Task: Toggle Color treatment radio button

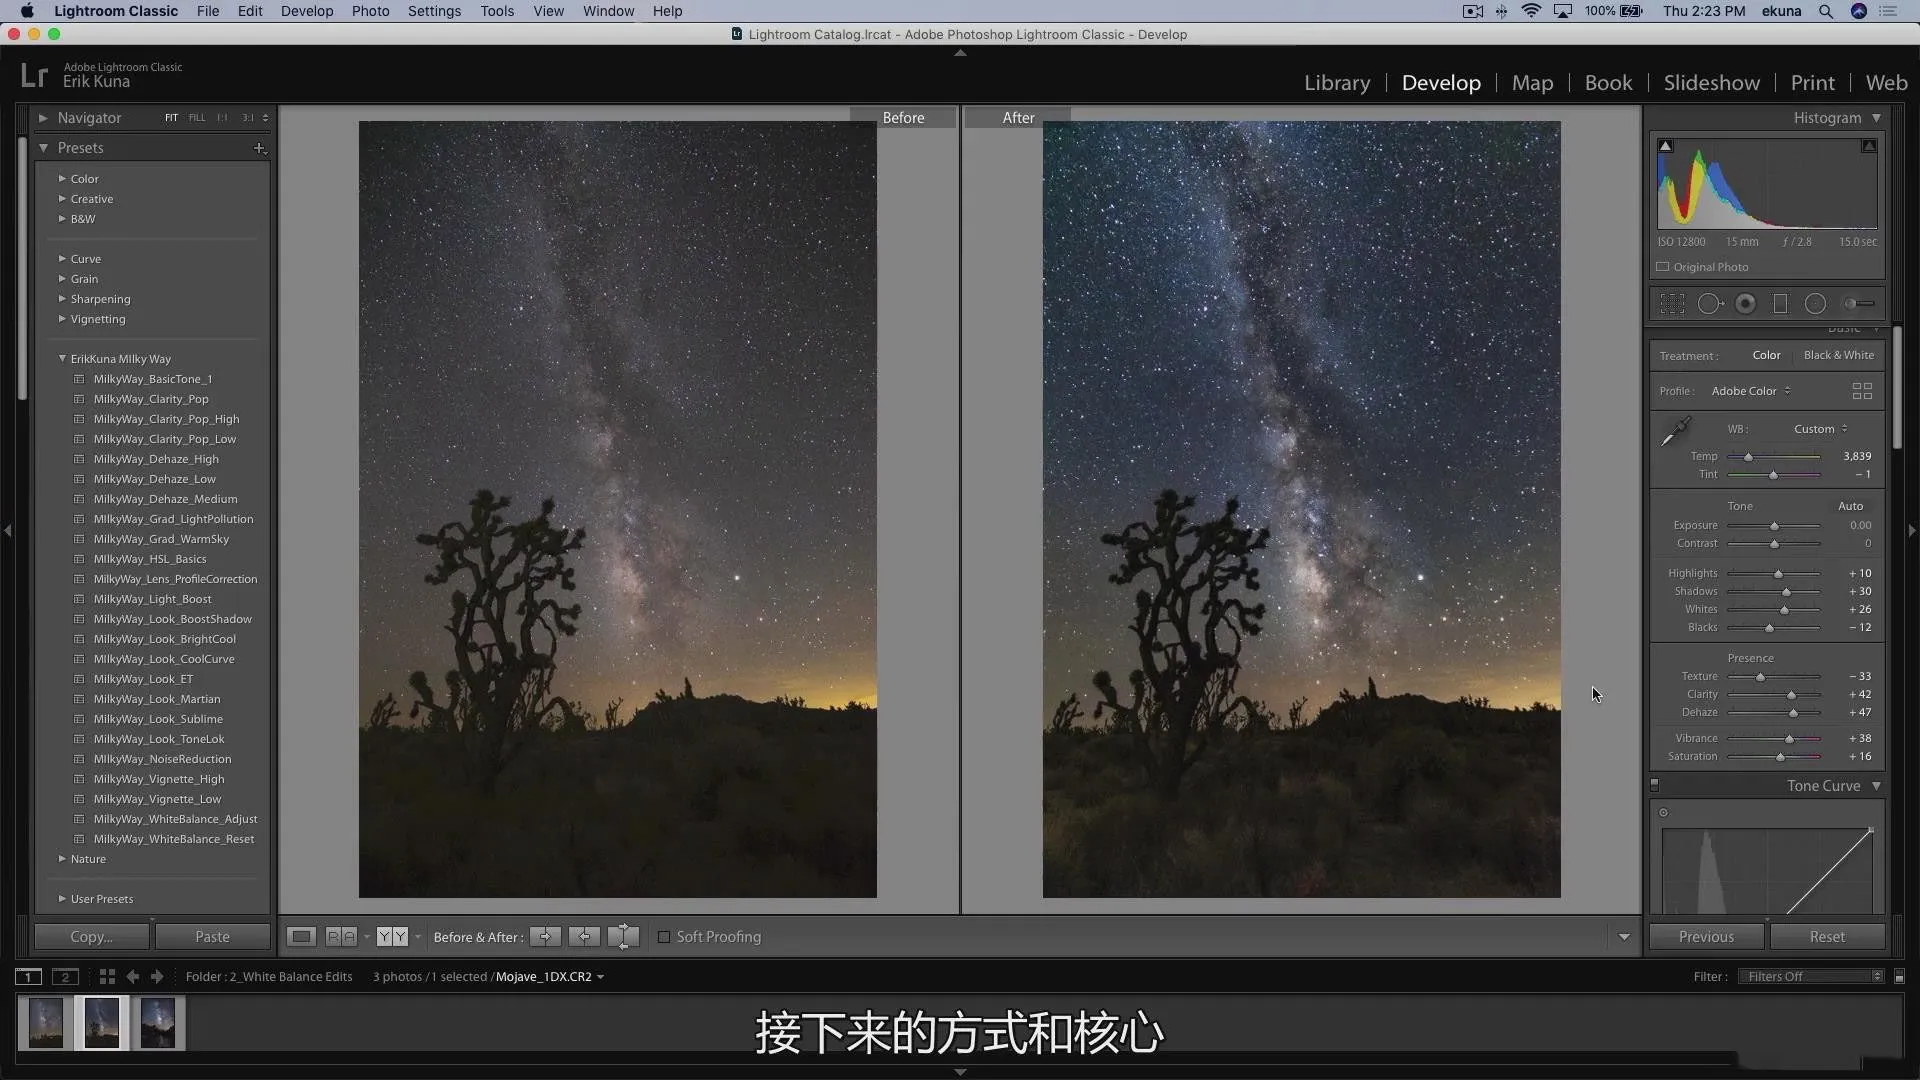Action: [x=1766, y=353]
